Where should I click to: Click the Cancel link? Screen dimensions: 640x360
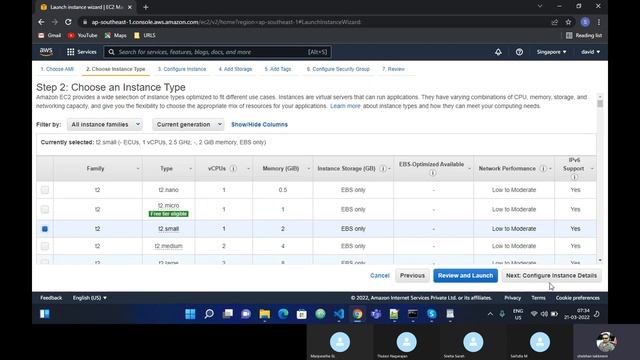pos(380,276)
